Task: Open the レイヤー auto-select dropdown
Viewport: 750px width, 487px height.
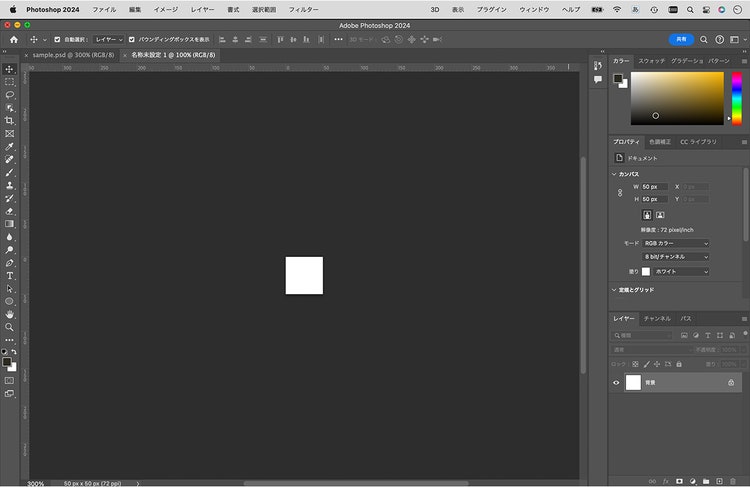Action: (x=109, y=40)
